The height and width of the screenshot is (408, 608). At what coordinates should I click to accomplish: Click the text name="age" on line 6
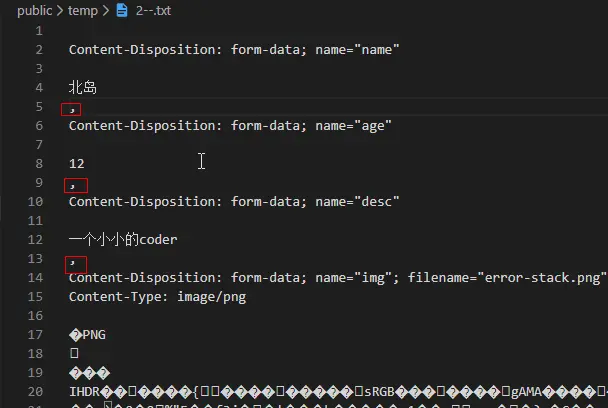click(x=353, y=126)
